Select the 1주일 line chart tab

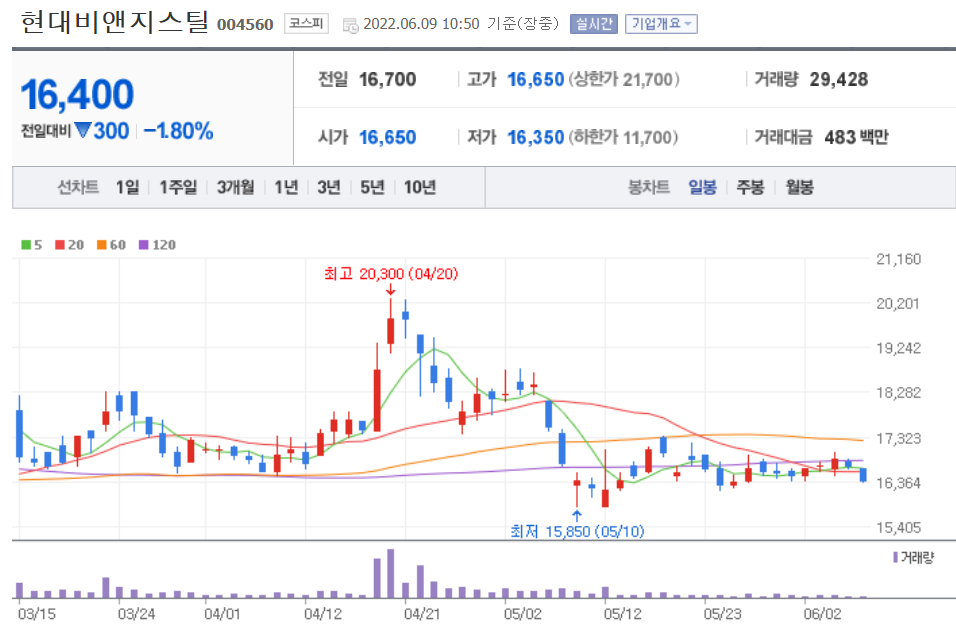coord(178,187)
